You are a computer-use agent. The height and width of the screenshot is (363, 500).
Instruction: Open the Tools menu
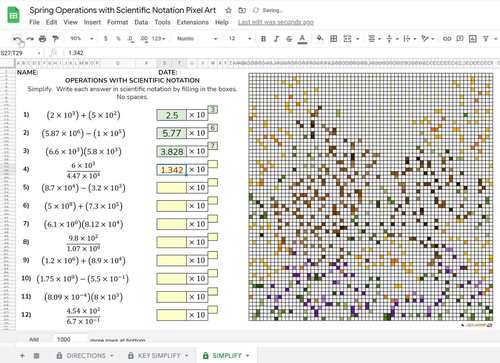pyautogui.click(x=162, y=22)
